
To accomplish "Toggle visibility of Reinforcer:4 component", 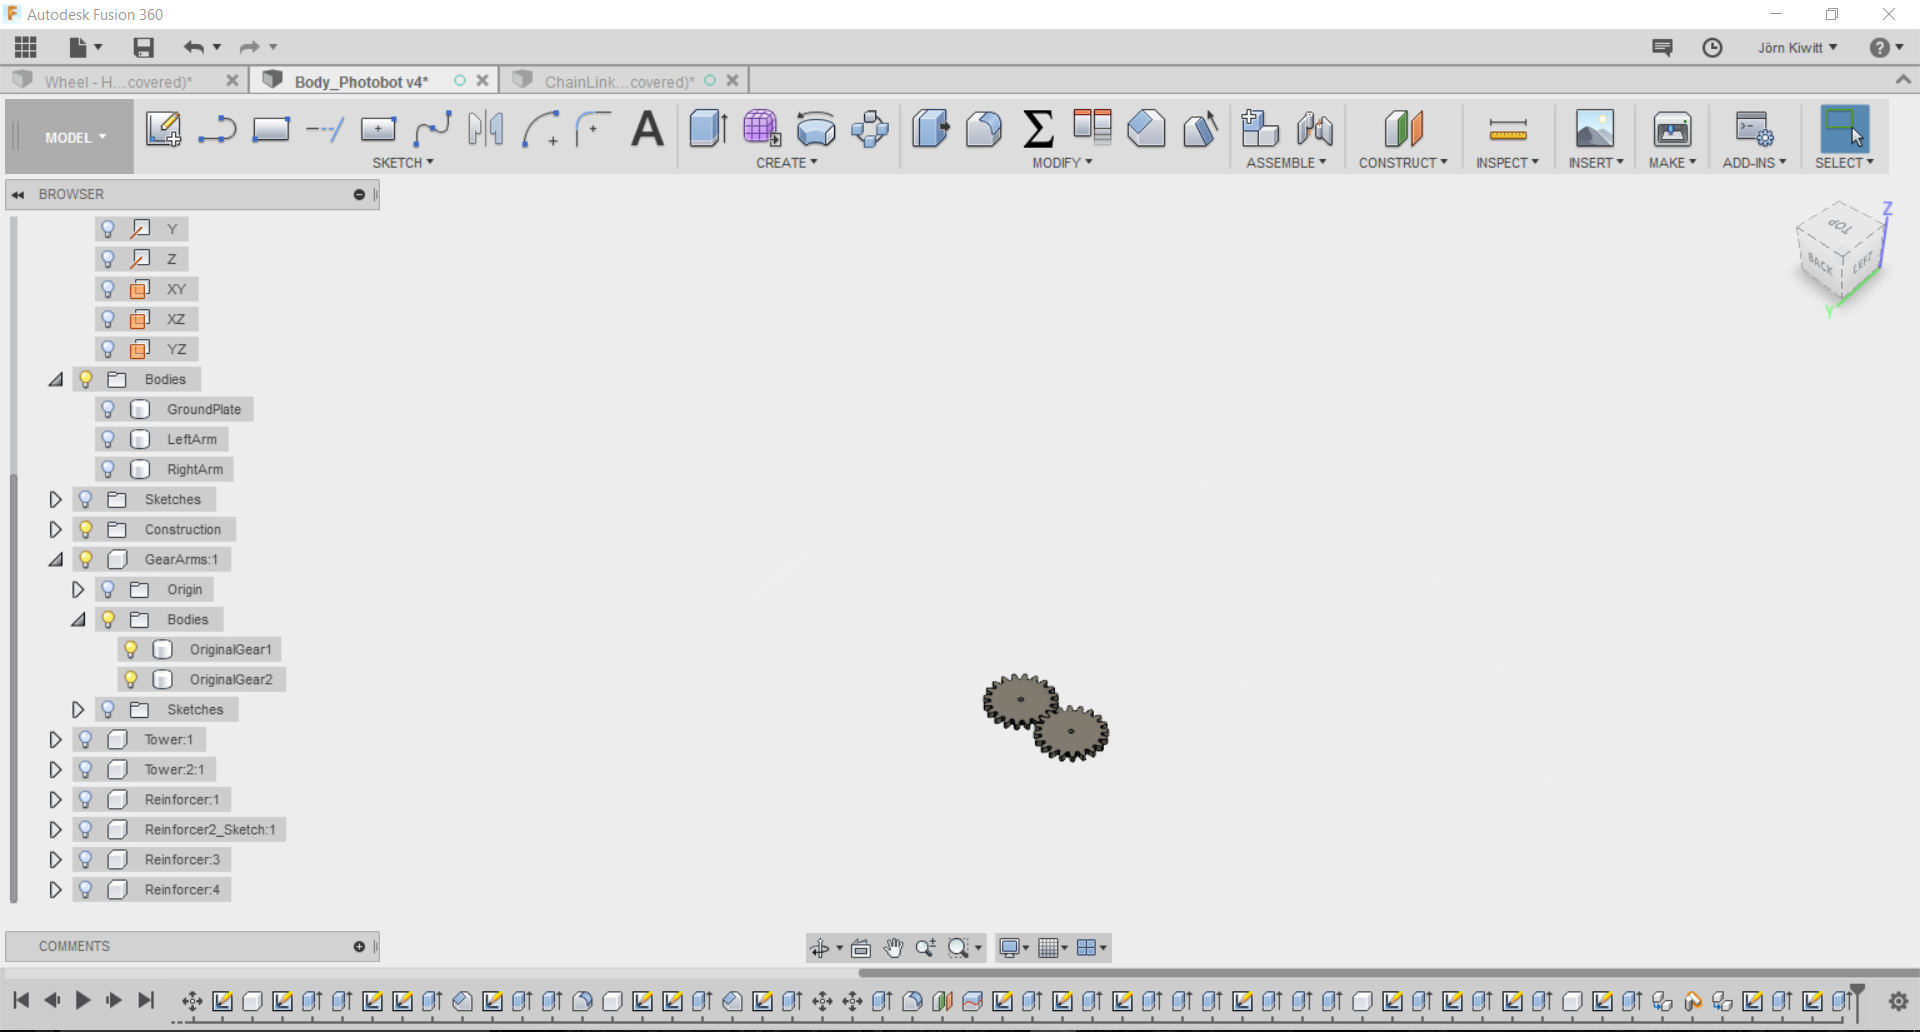I will (86, 889).
